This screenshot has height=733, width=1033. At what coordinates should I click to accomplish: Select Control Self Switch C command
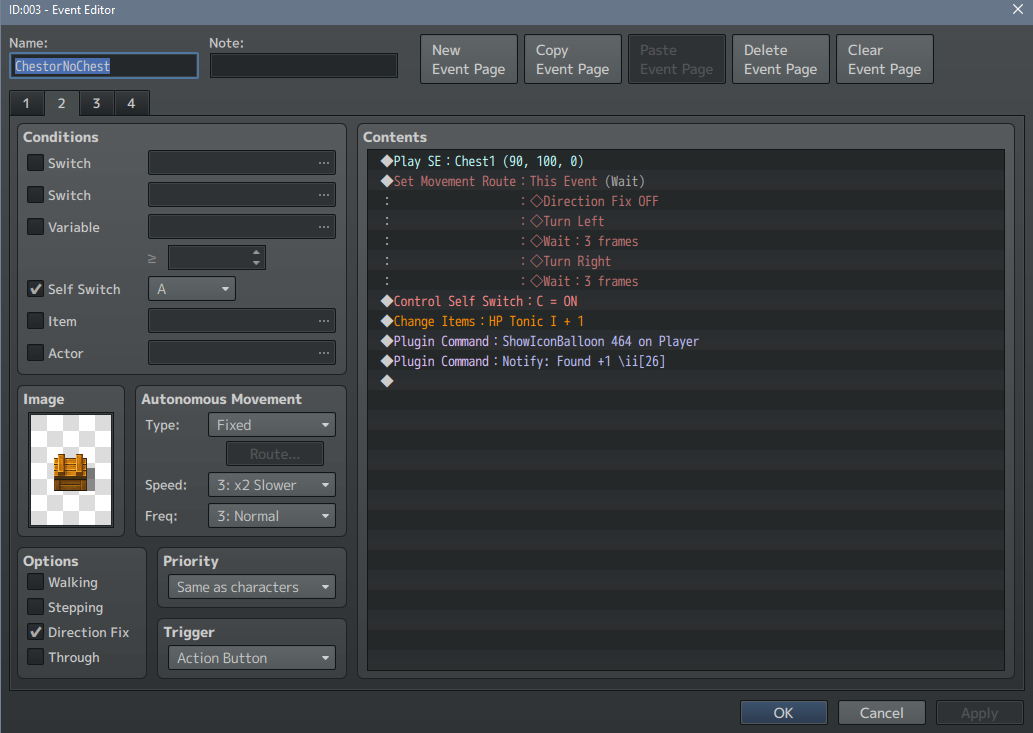[686, 301]
